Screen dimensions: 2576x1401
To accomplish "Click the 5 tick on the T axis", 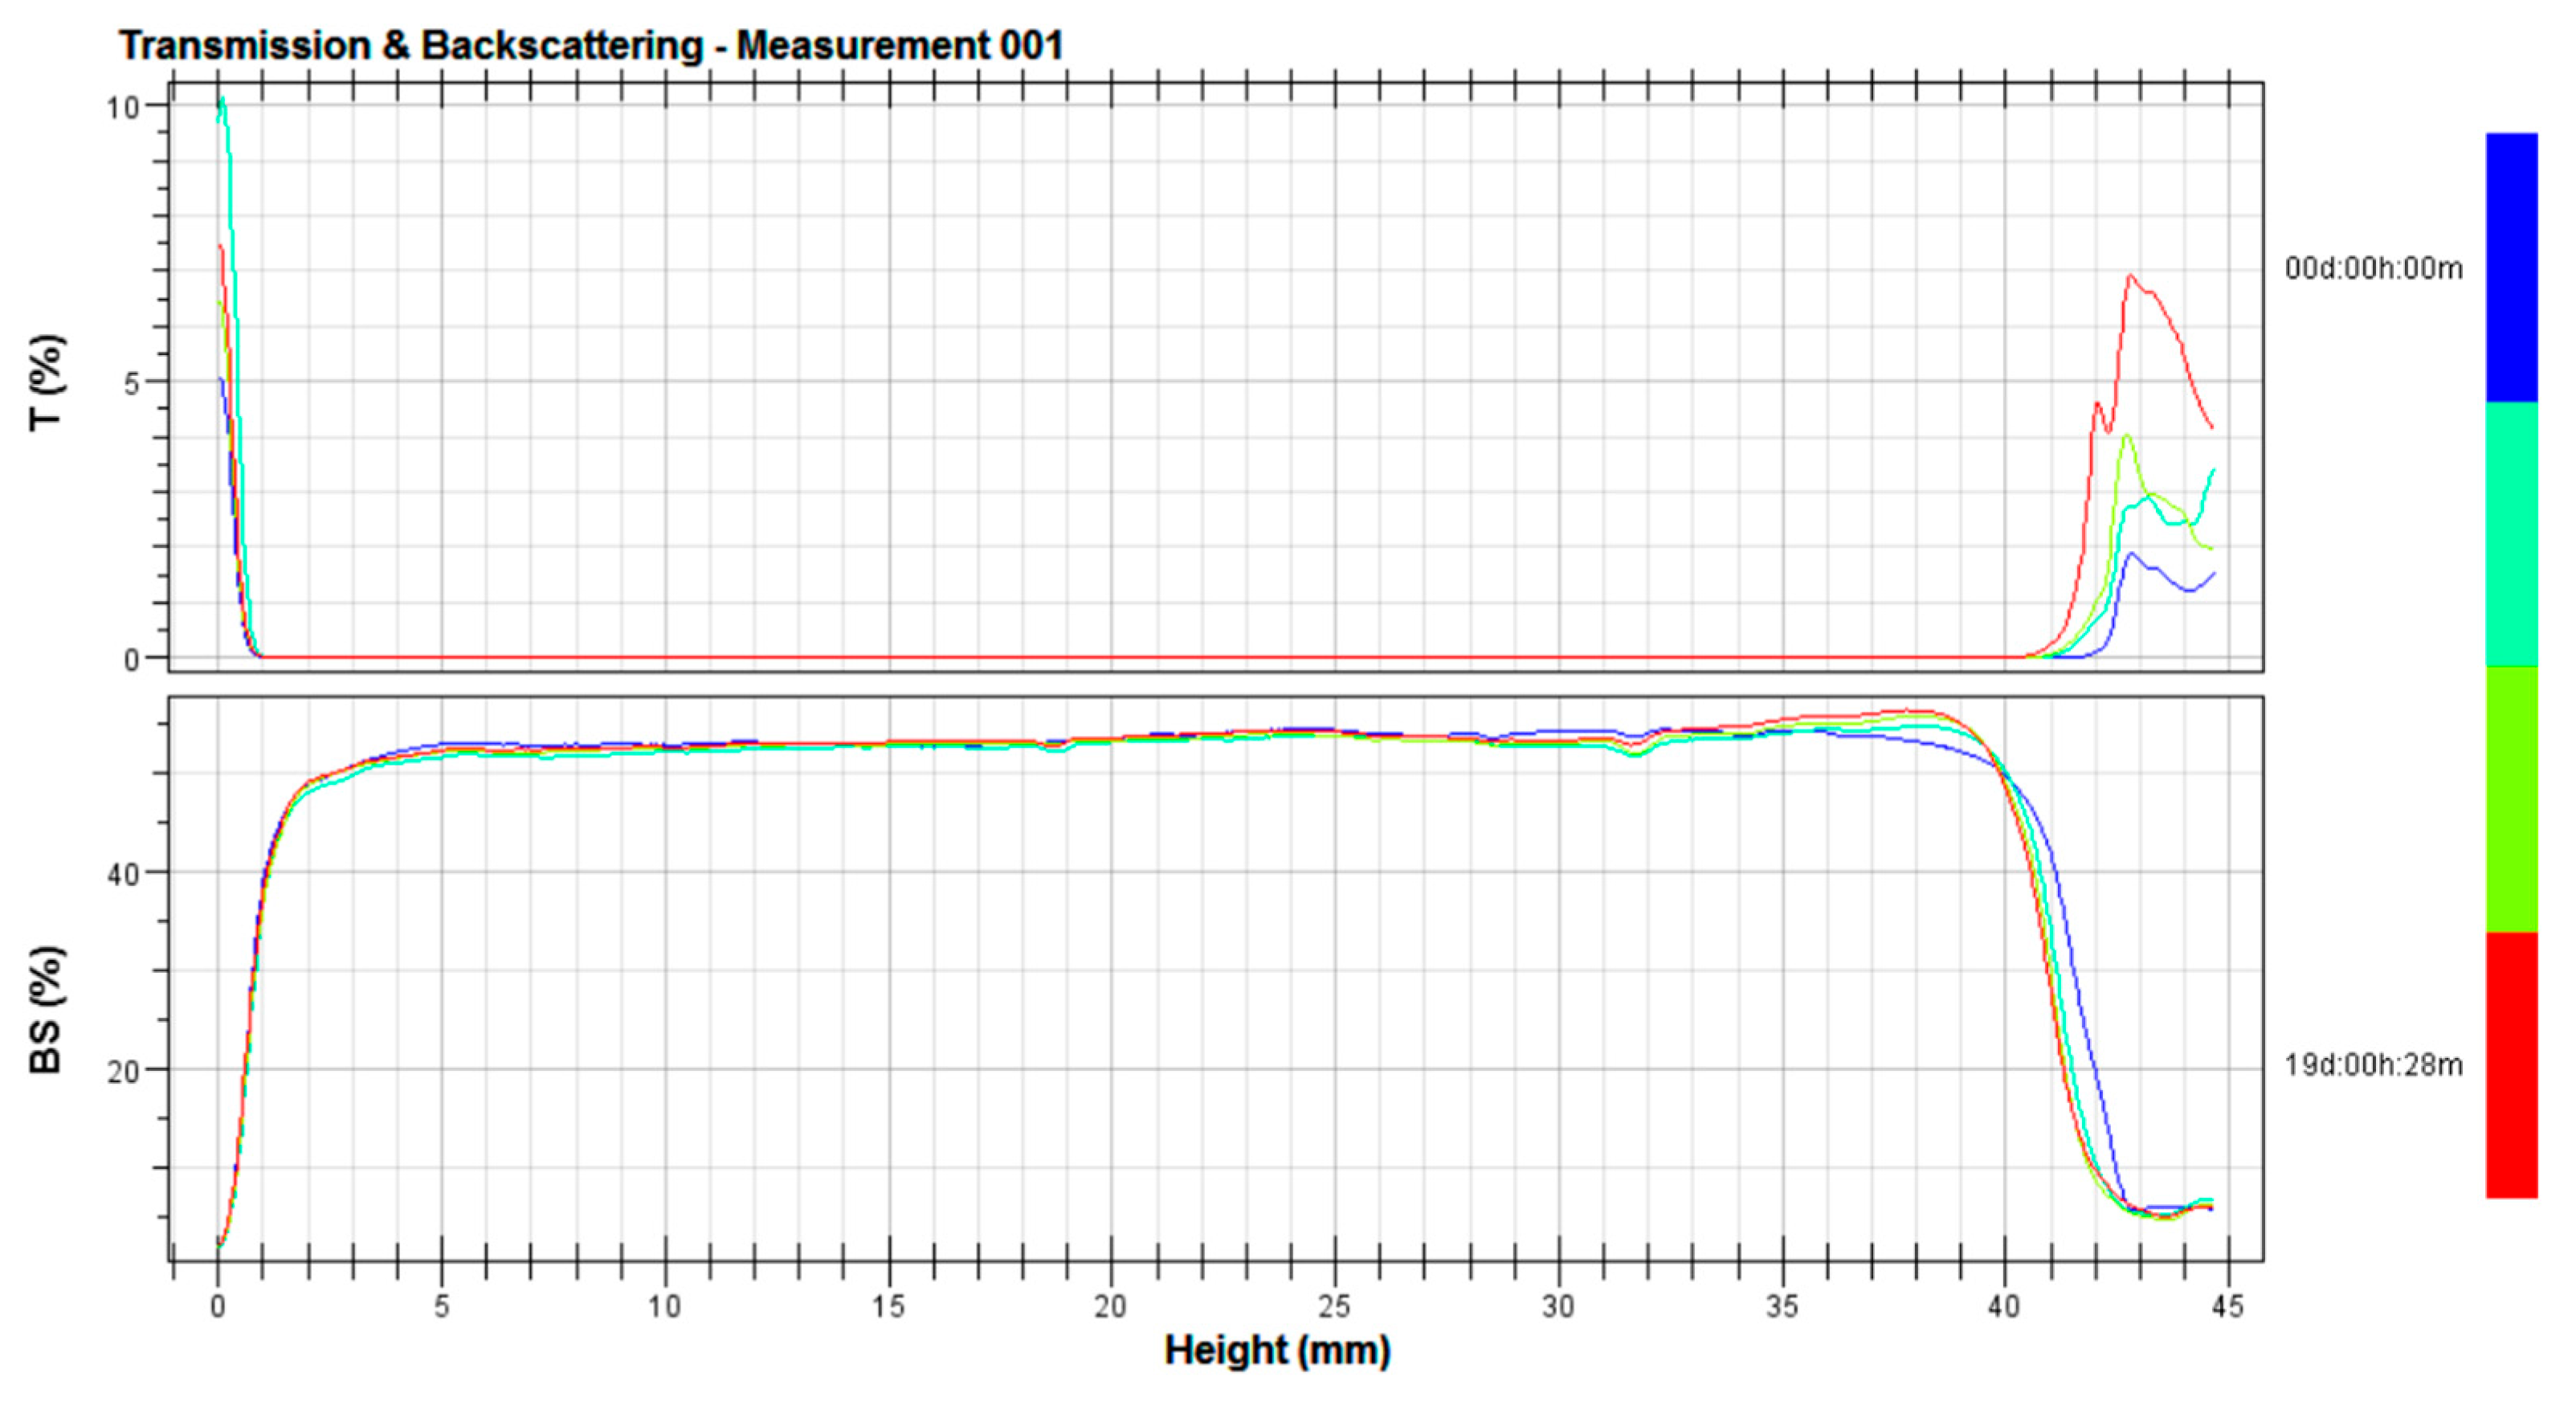I will pyautogui.click(x=131, y=384).
